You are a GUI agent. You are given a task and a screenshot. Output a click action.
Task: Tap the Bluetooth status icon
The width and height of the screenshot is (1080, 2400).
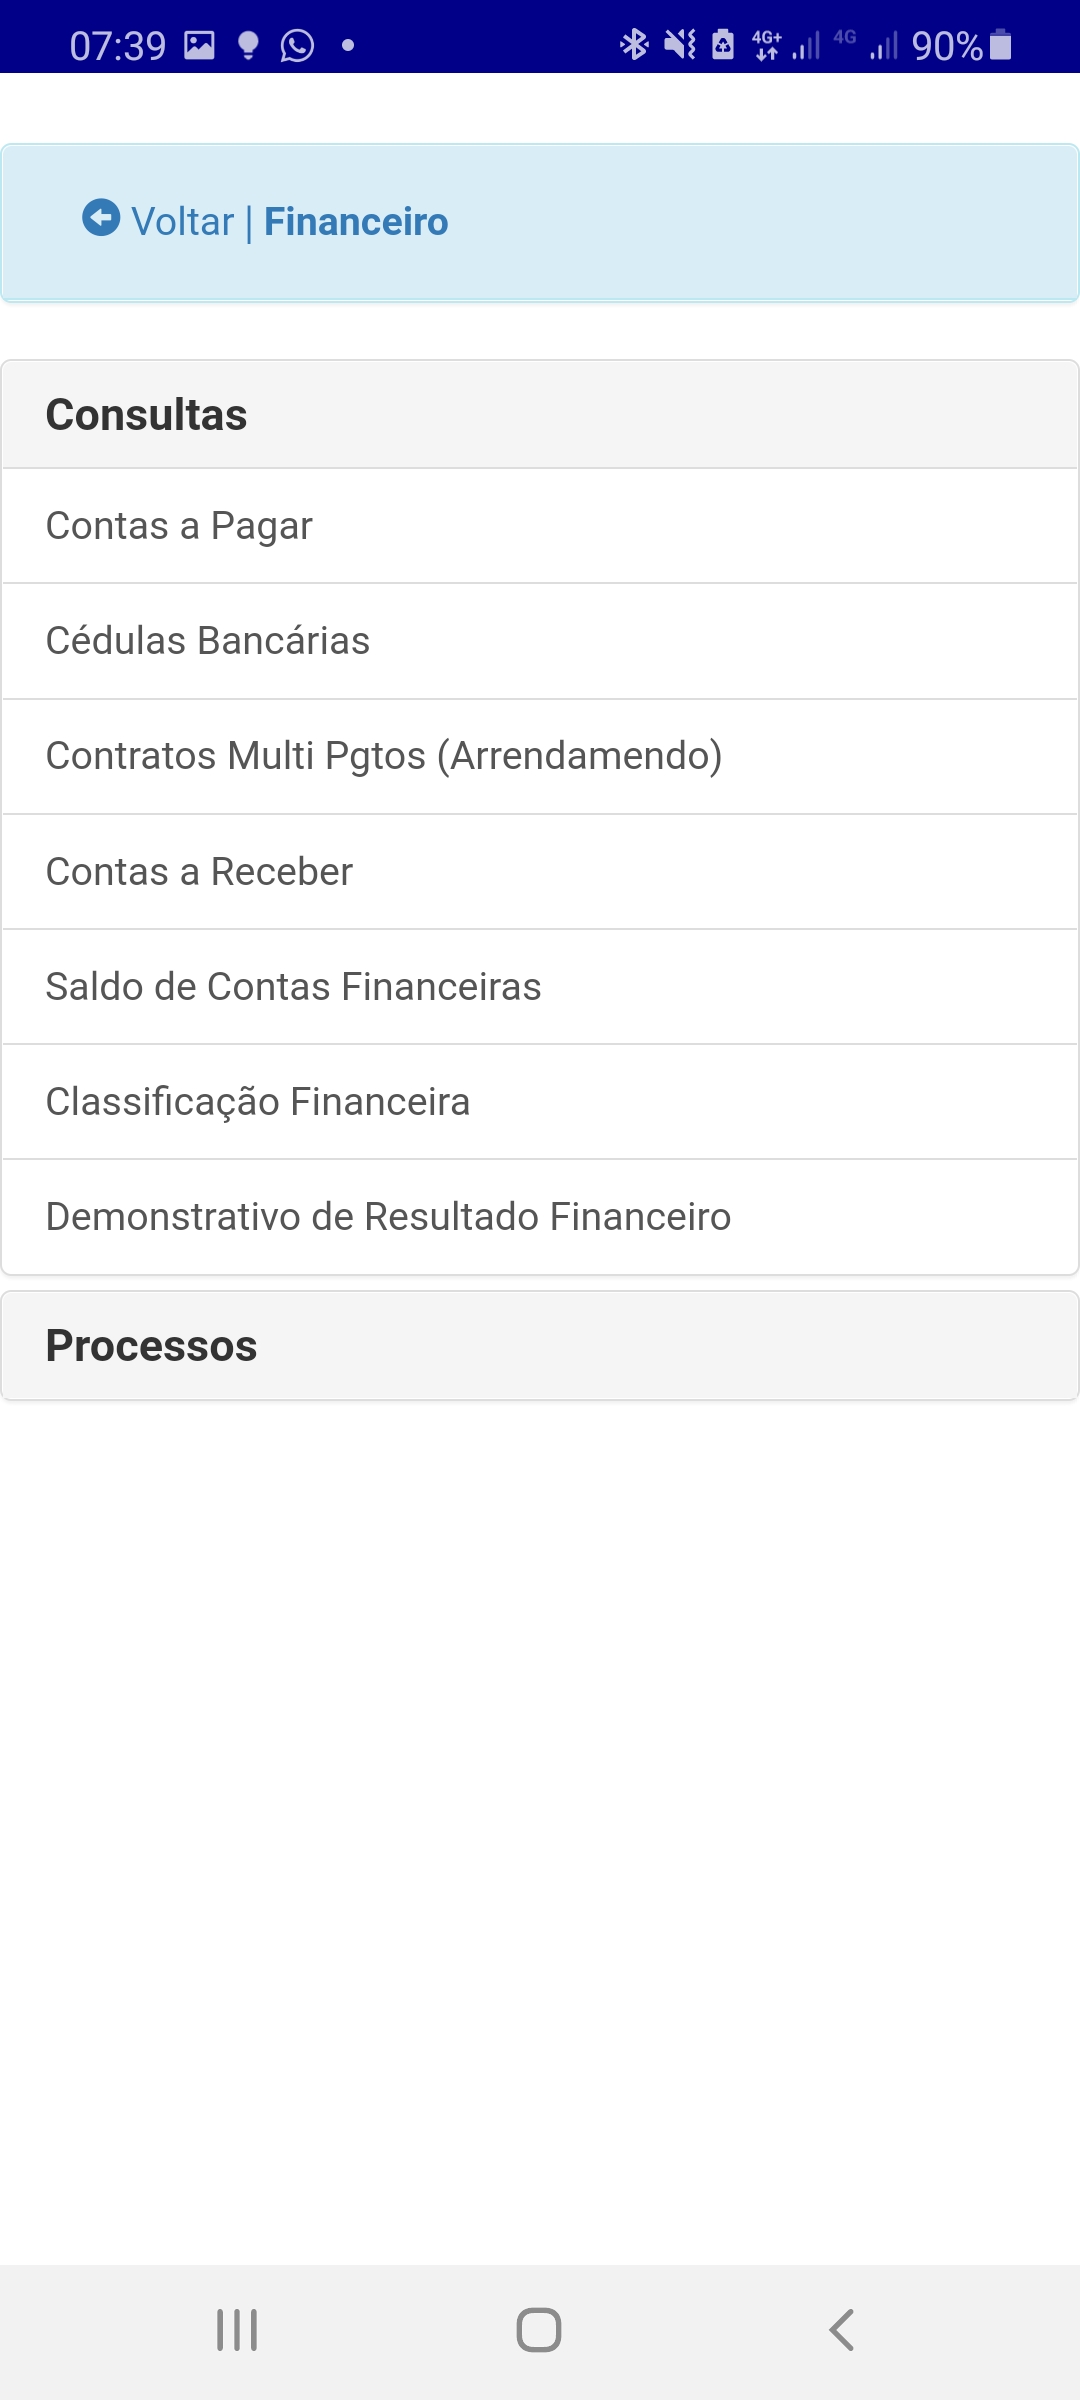634,45
